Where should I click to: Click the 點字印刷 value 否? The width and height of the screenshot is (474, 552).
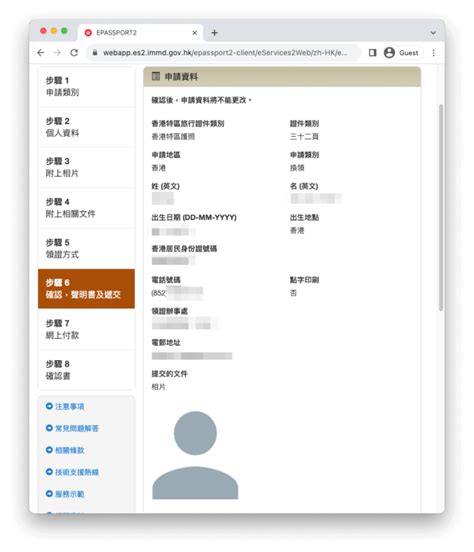293,293
